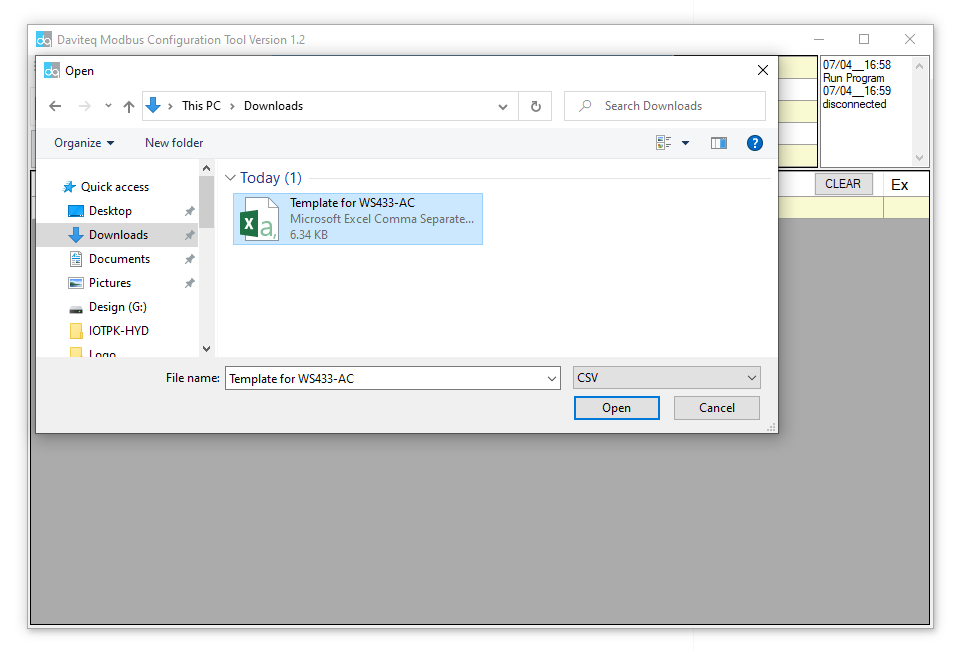Minimize the Daviteq Modbus window

click(819, 40)
